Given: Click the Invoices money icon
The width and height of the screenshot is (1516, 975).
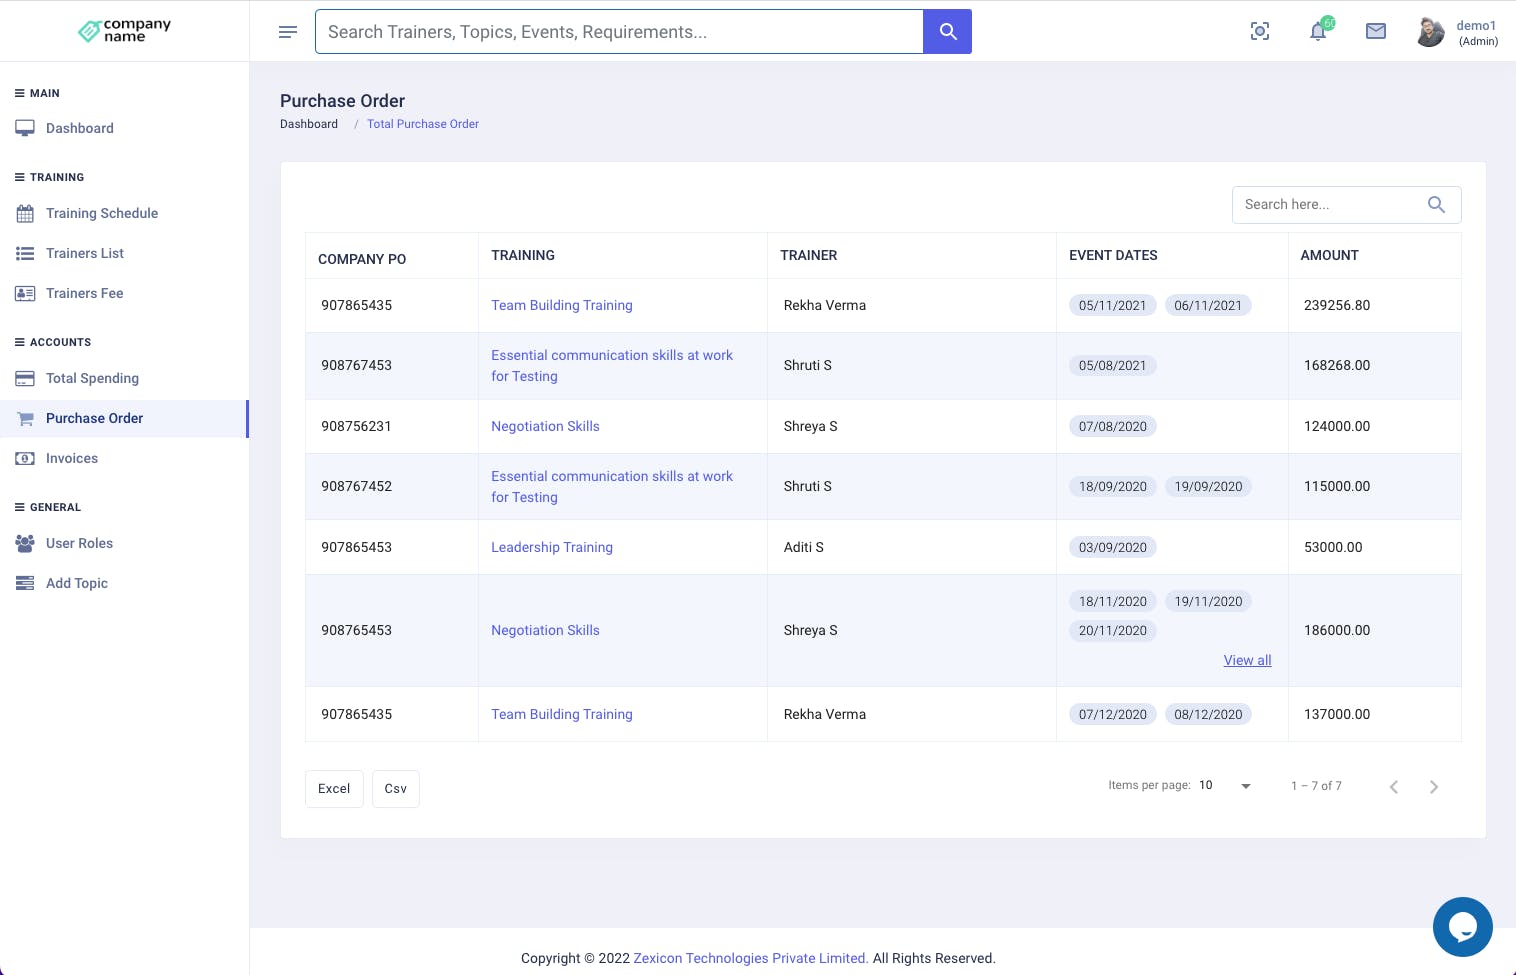Looking at the screenshot, I should [x=25, y=459].
